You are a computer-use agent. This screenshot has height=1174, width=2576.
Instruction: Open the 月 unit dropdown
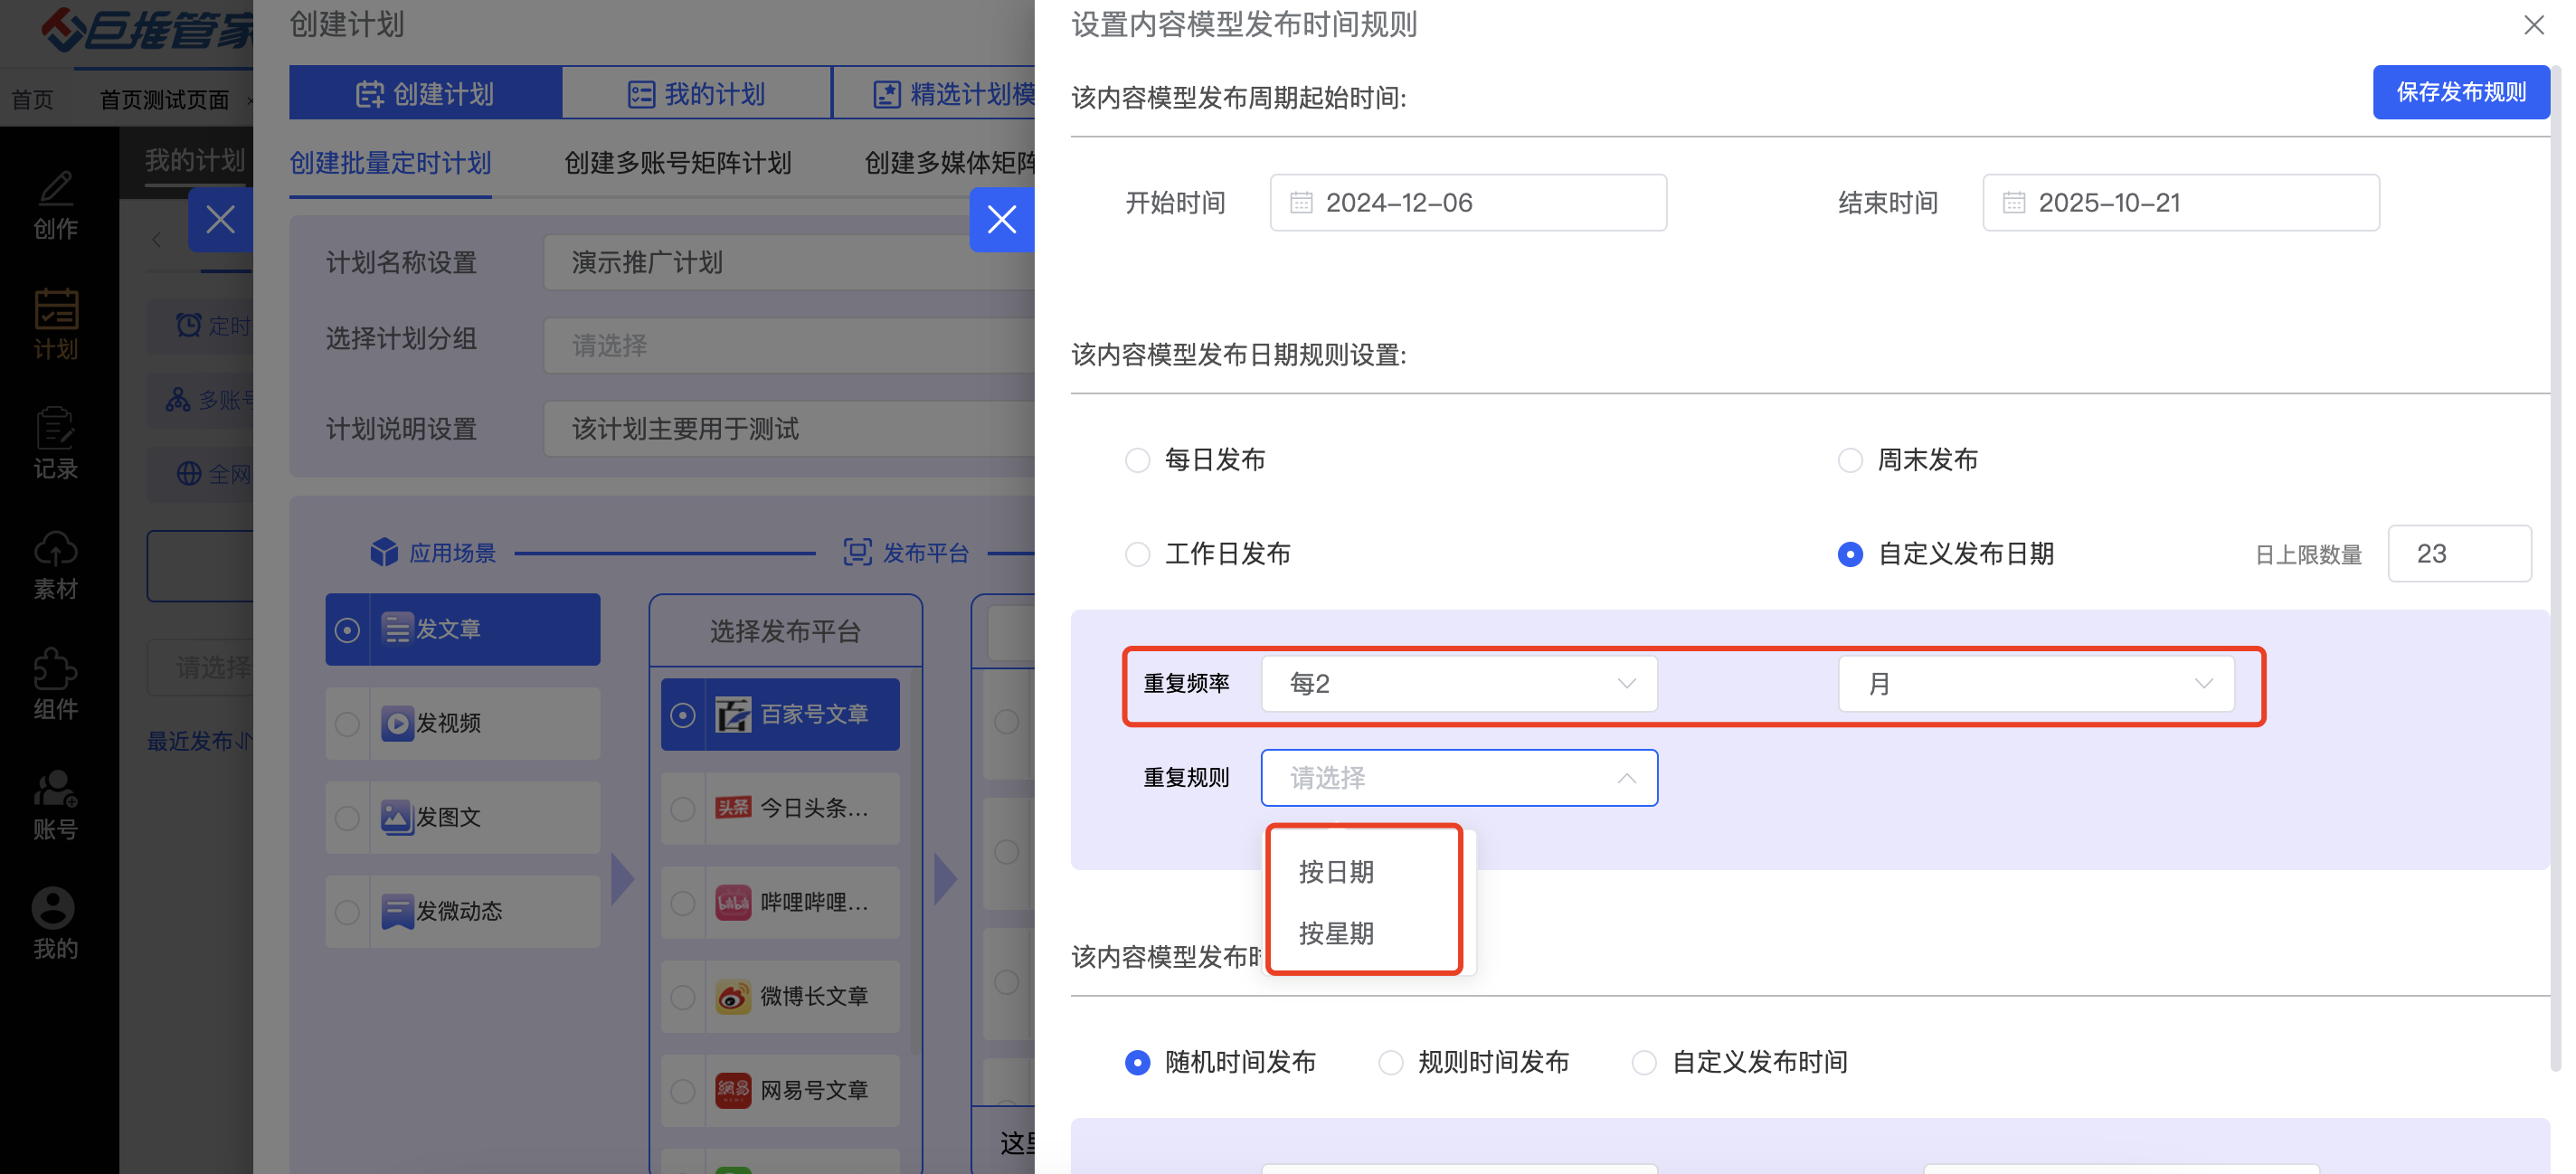click(2035, 684)
